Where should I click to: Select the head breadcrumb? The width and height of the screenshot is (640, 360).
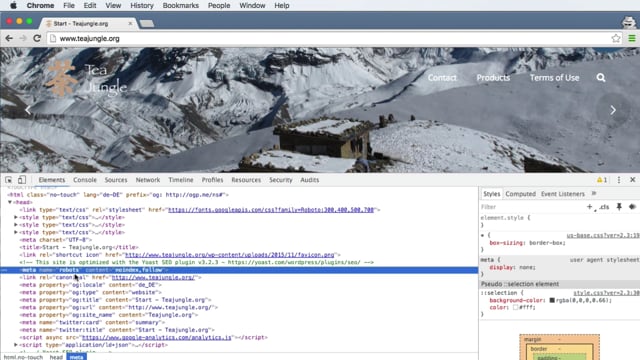56,357
